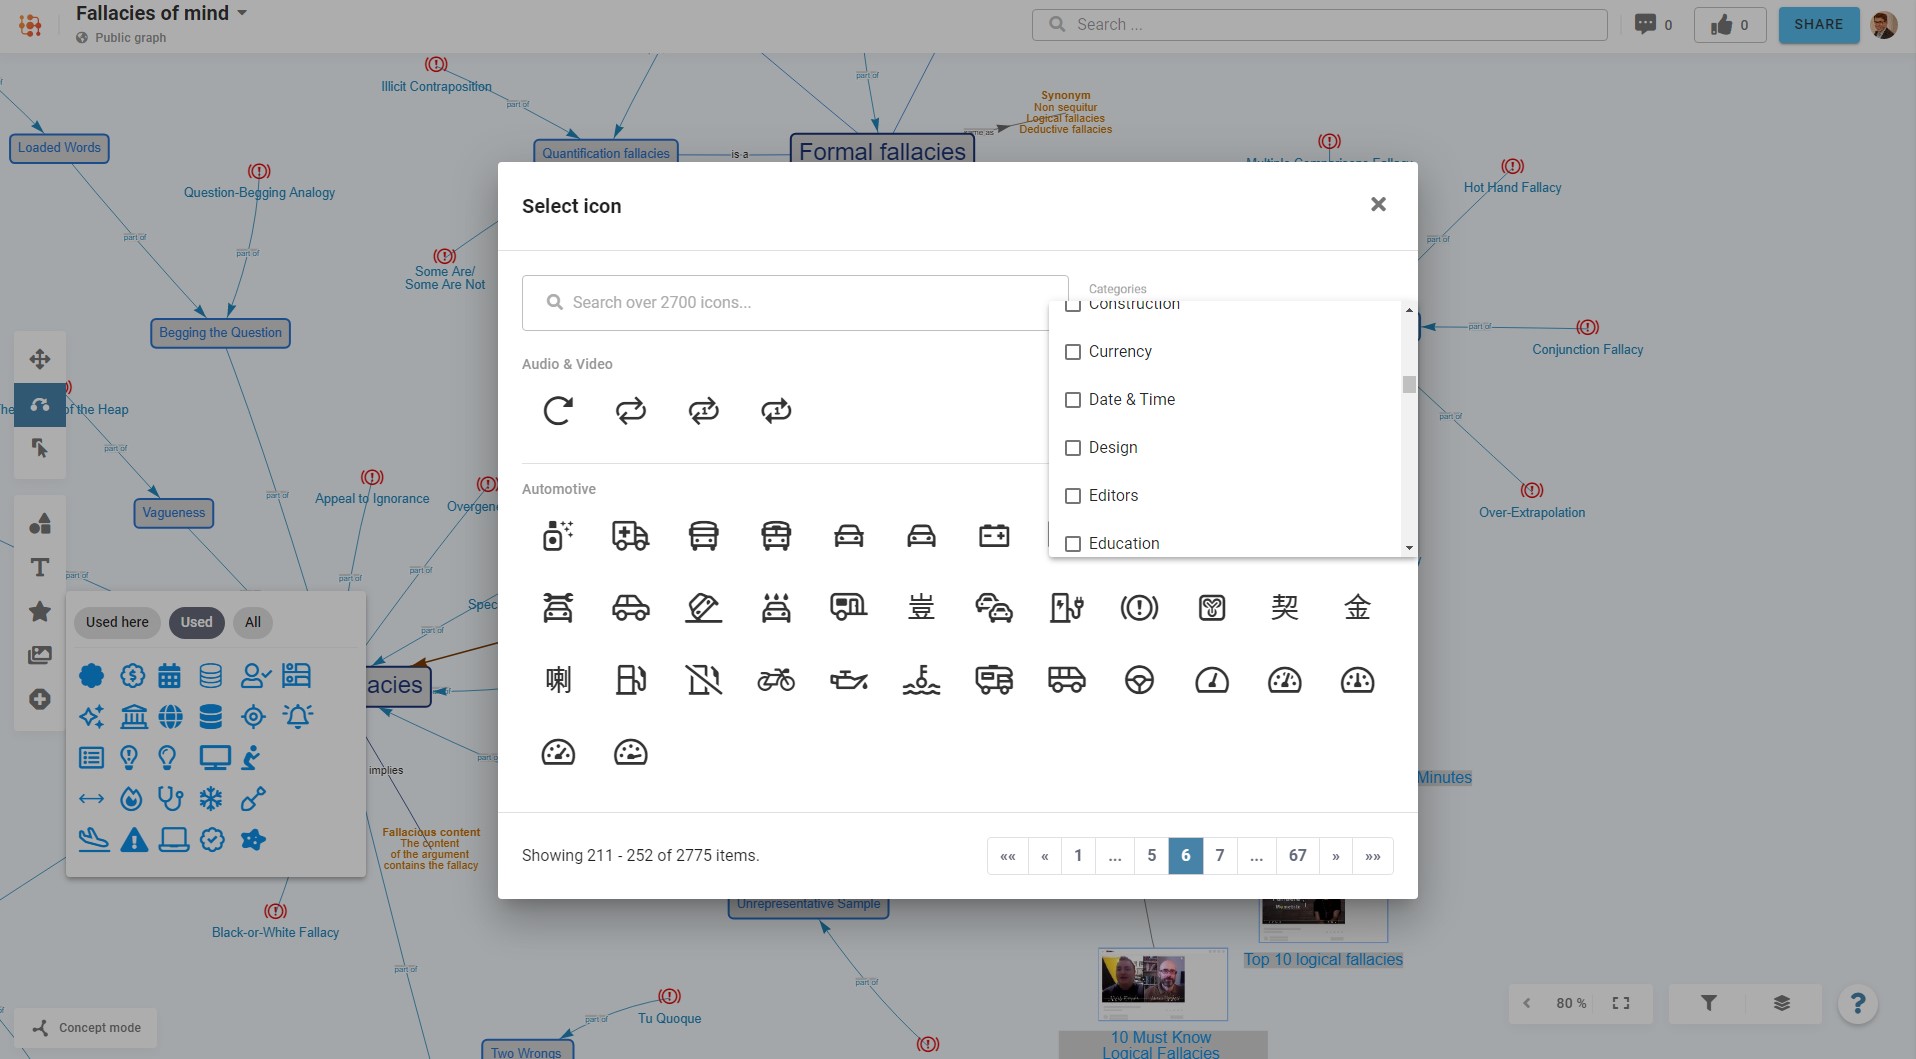The image size is (1916, 1059).
Task: Check the Date & Time category
Action: [x=1074, y=400]
